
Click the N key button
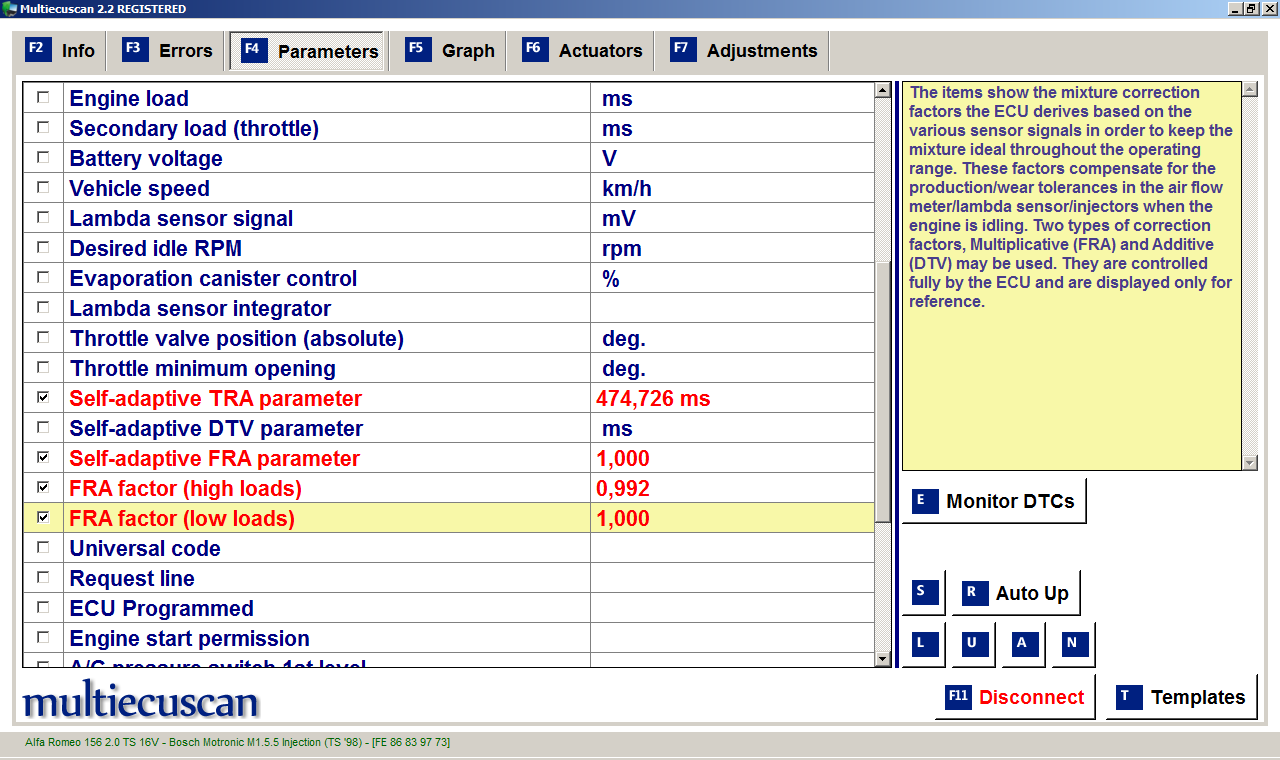point(1071,644)
